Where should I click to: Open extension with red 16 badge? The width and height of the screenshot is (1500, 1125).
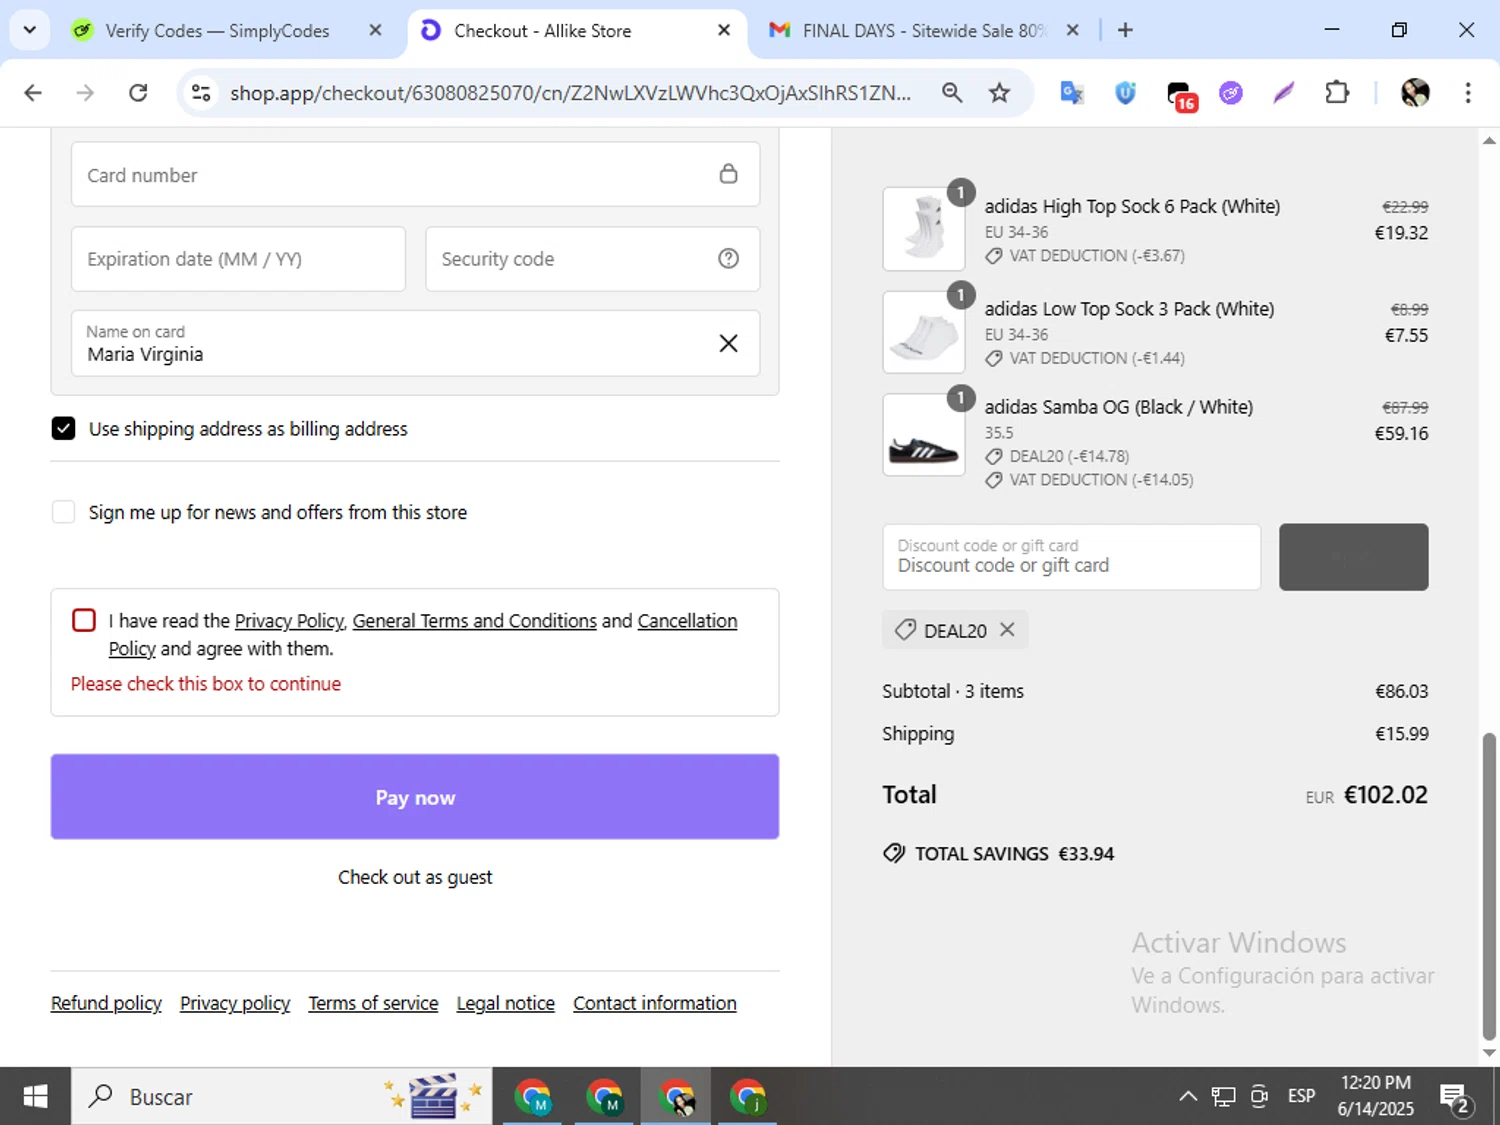point(1181,95)
